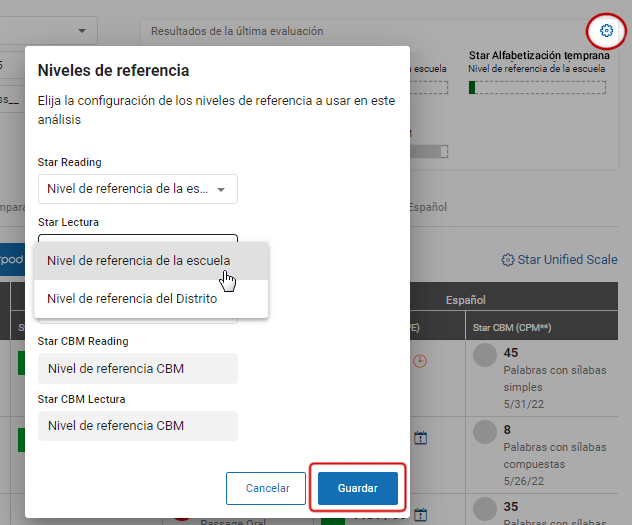This screenshot has height=525, width=632.
Task: Select the gray circle beside score 8
Action: pos(484,432)
